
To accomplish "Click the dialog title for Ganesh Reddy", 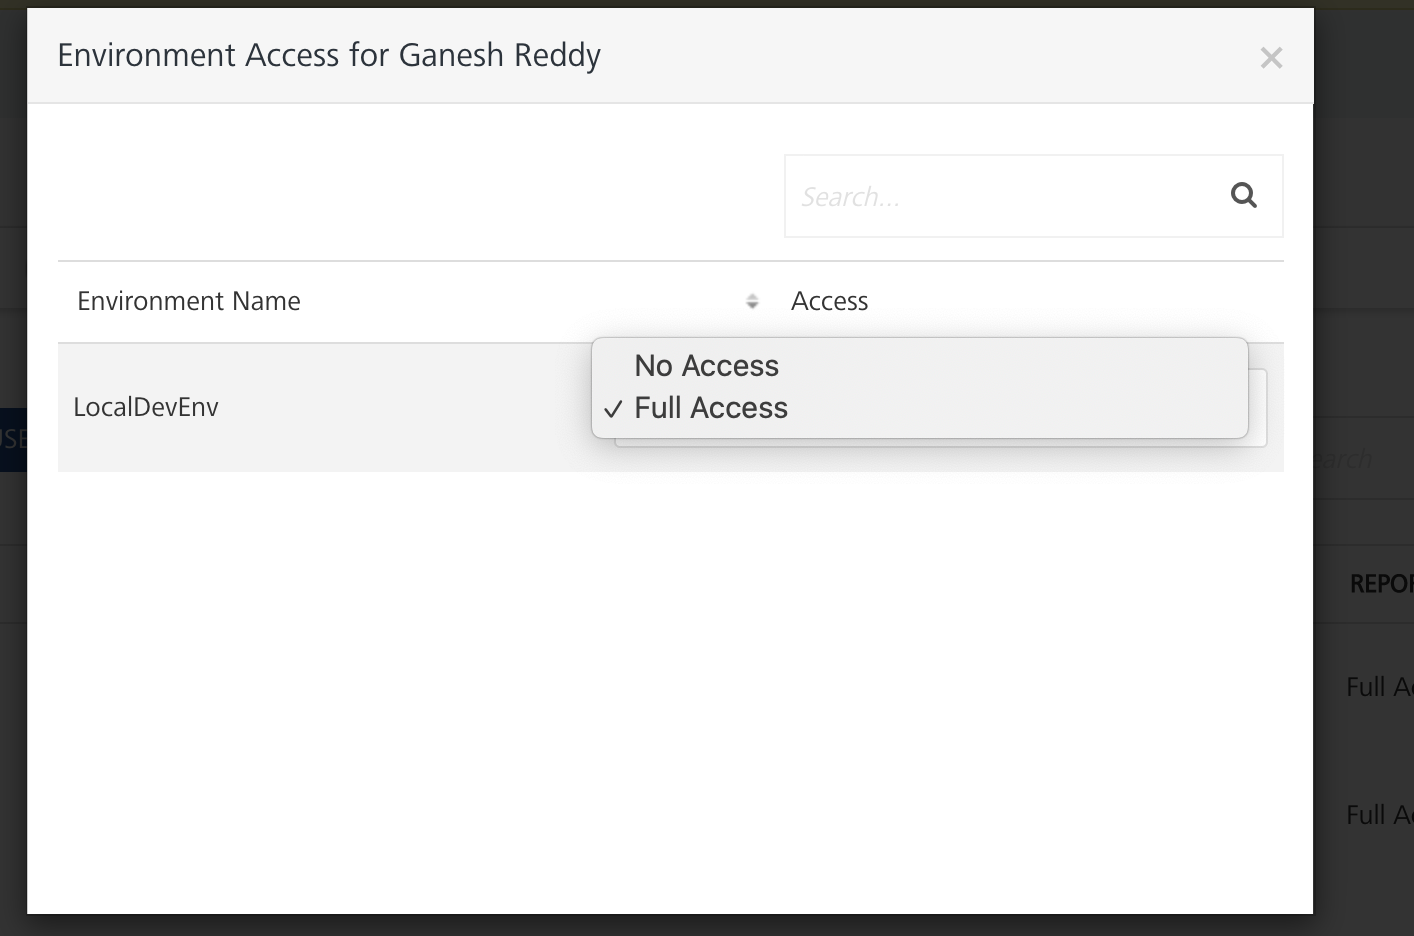I will coord(329,55).
